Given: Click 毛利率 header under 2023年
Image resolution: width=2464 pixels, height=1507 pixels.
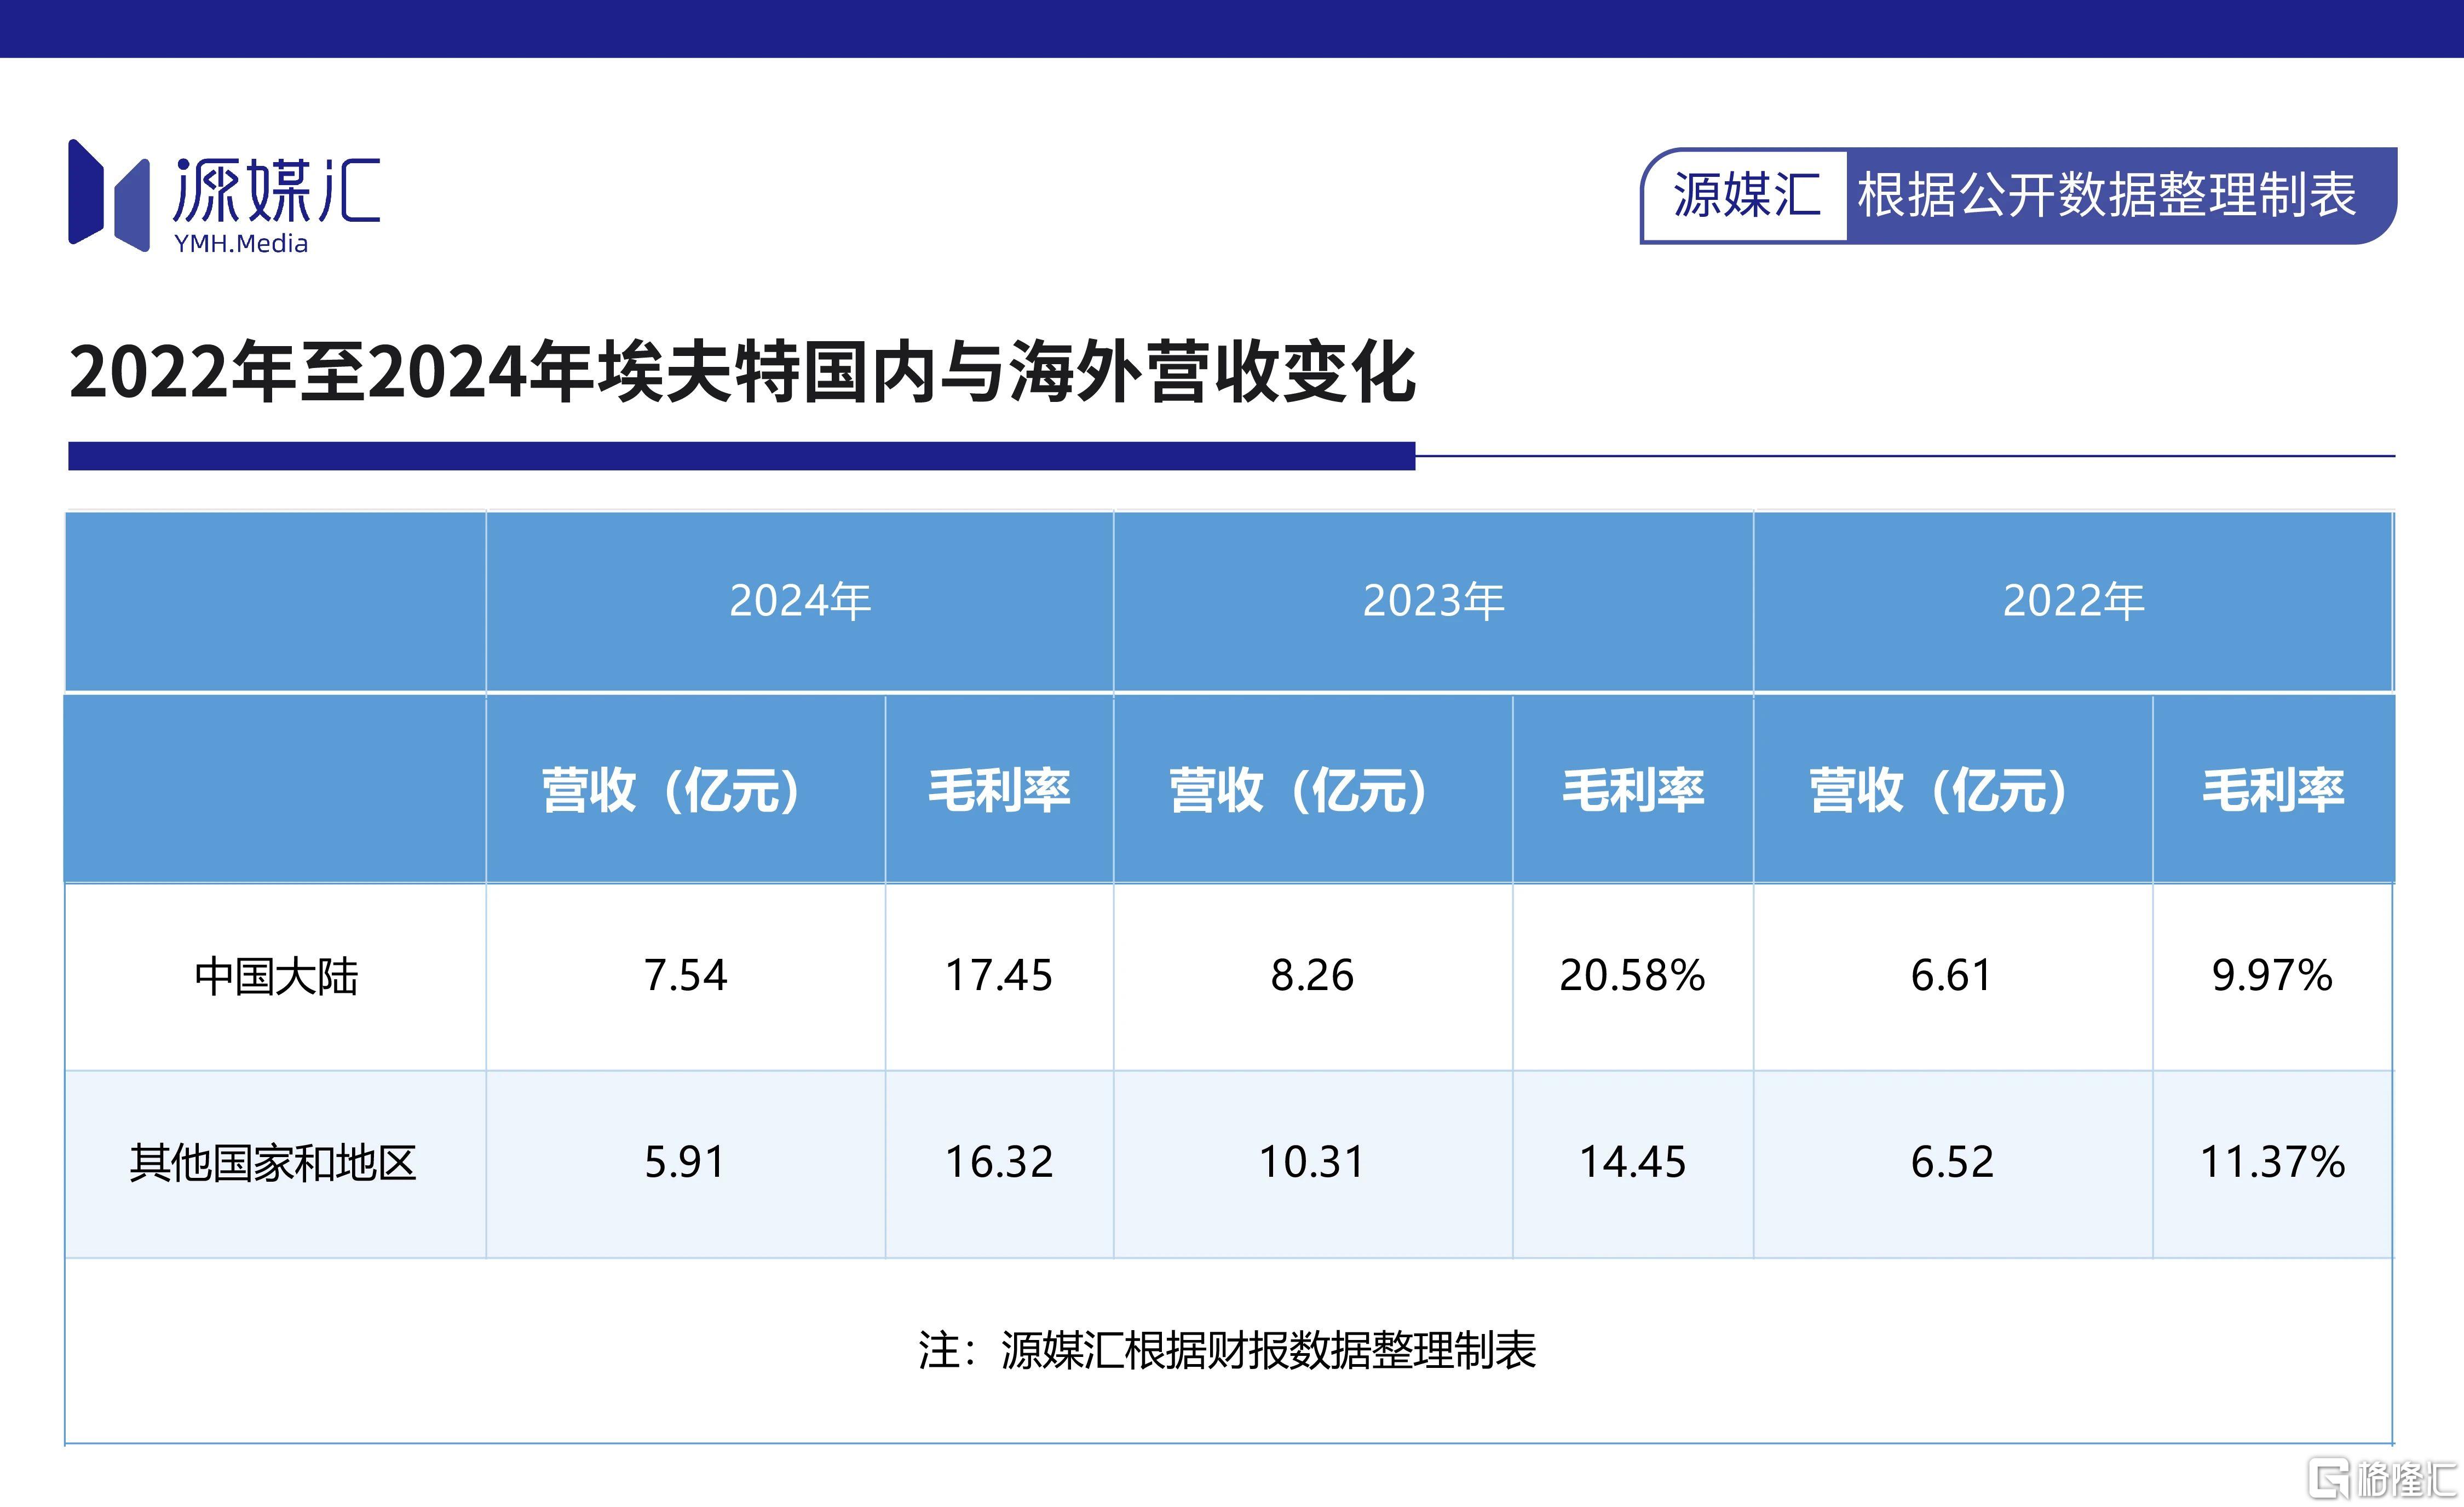Looking at the screenshot, I should pyautogui.click(x=1633, y=790).
